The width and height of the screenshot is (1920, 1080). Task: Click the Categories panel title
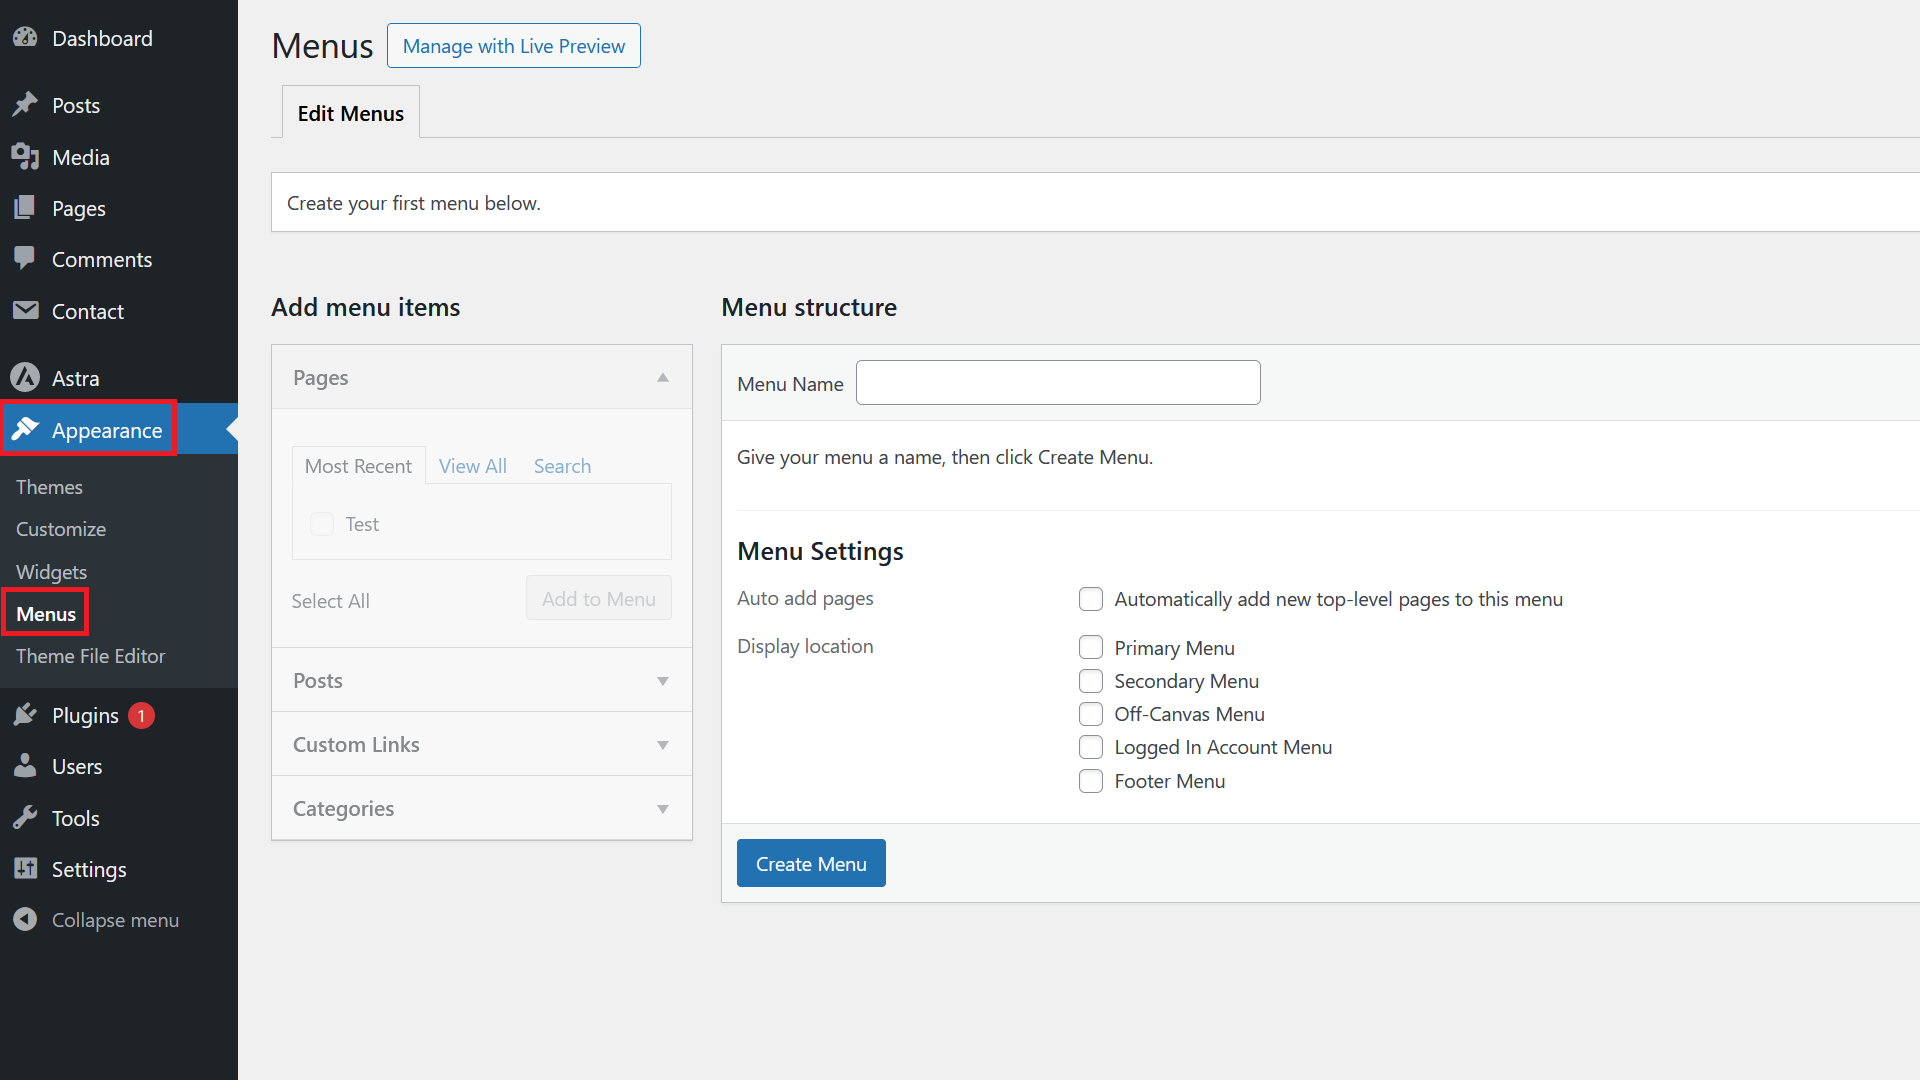pos(343,809)
